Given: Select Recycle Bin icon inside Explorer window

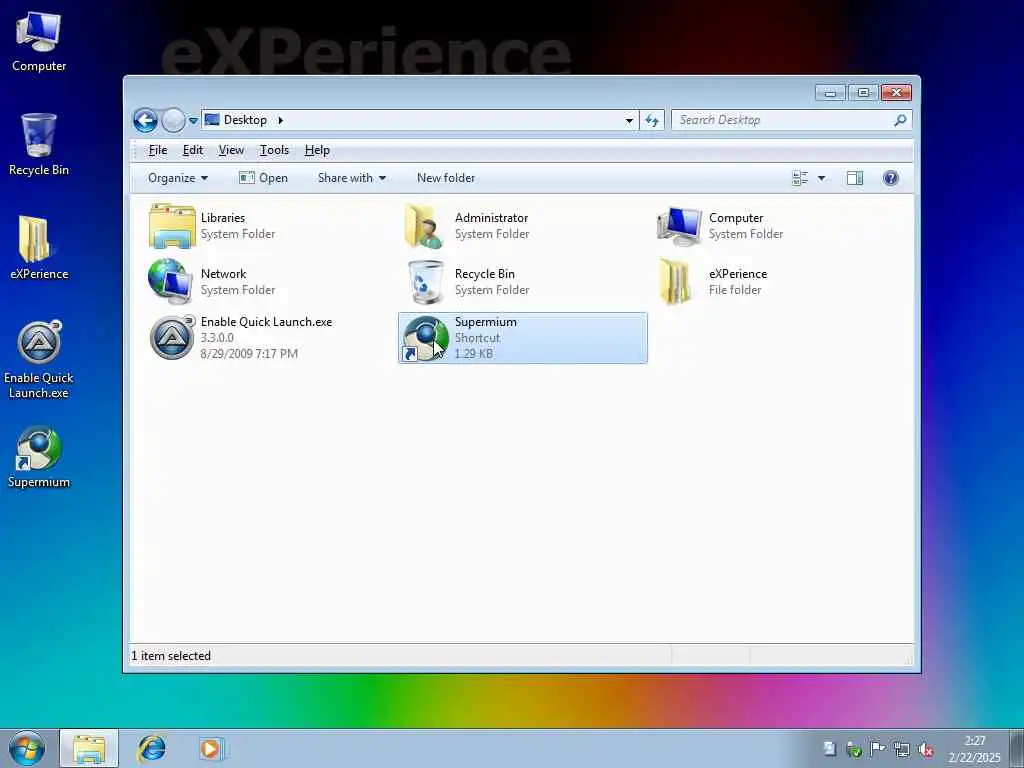Looking at the screenshot, I should [425, 281].
